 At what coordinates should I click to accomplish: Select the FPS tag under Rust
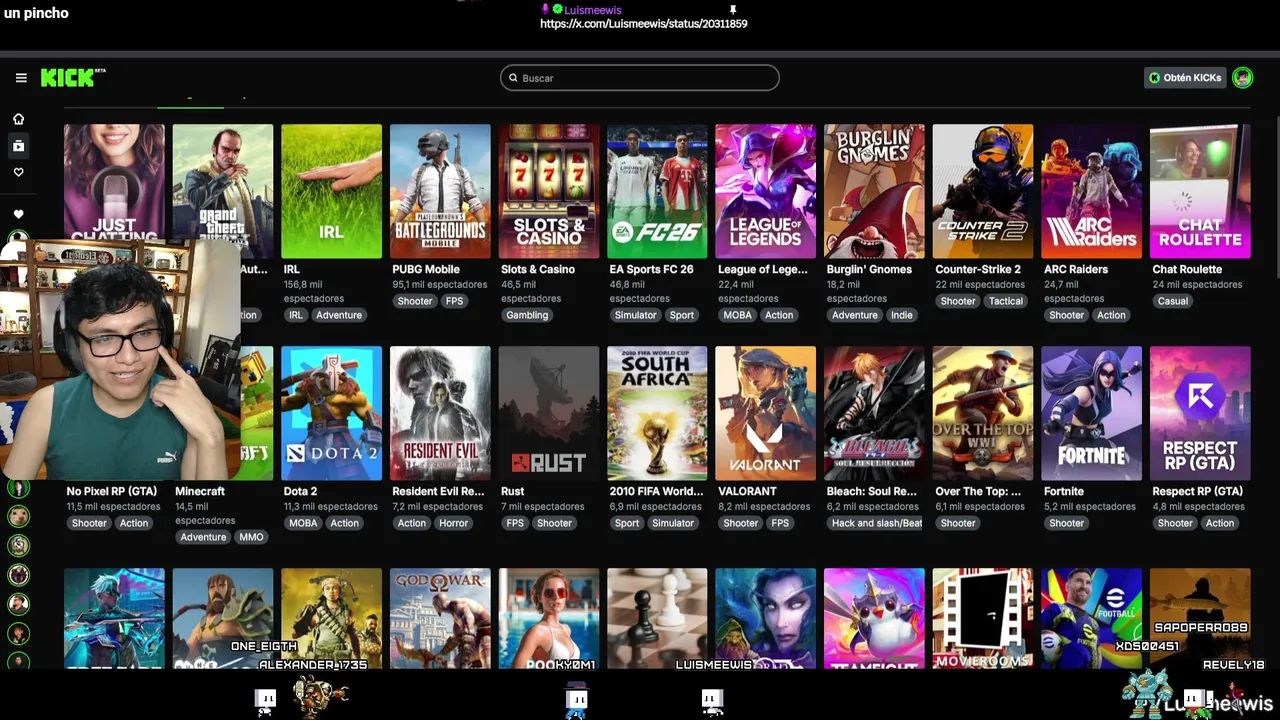(x=515, y=523)
